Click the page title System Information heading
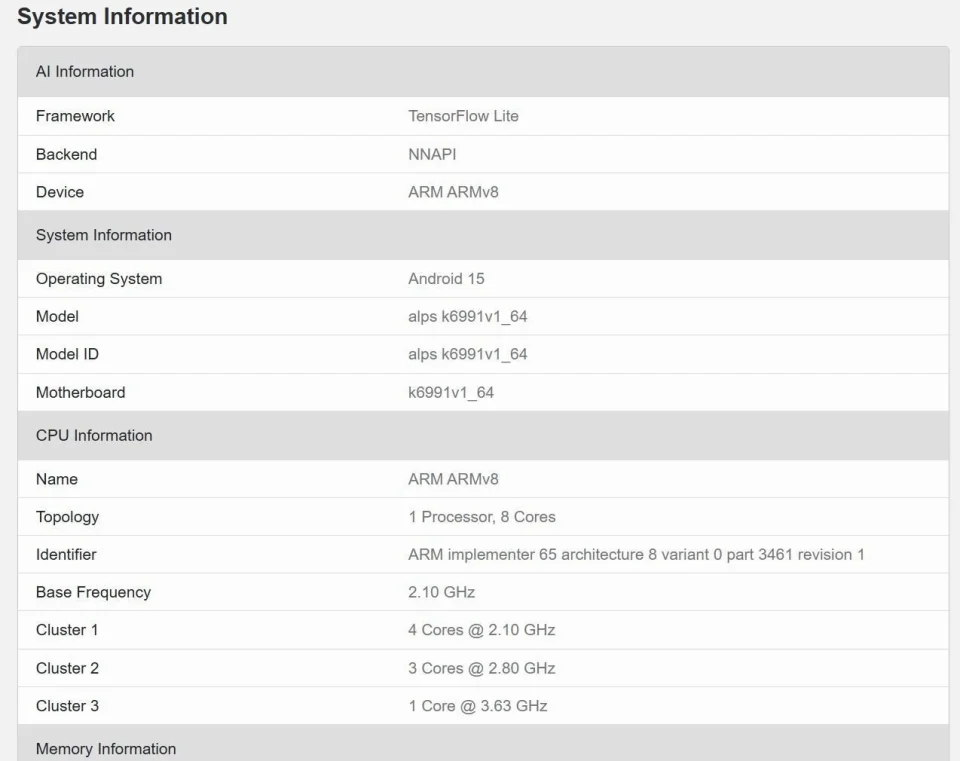The height and width of the screenshot is (761, 960). pyautogui.click(x=122, y=17)
